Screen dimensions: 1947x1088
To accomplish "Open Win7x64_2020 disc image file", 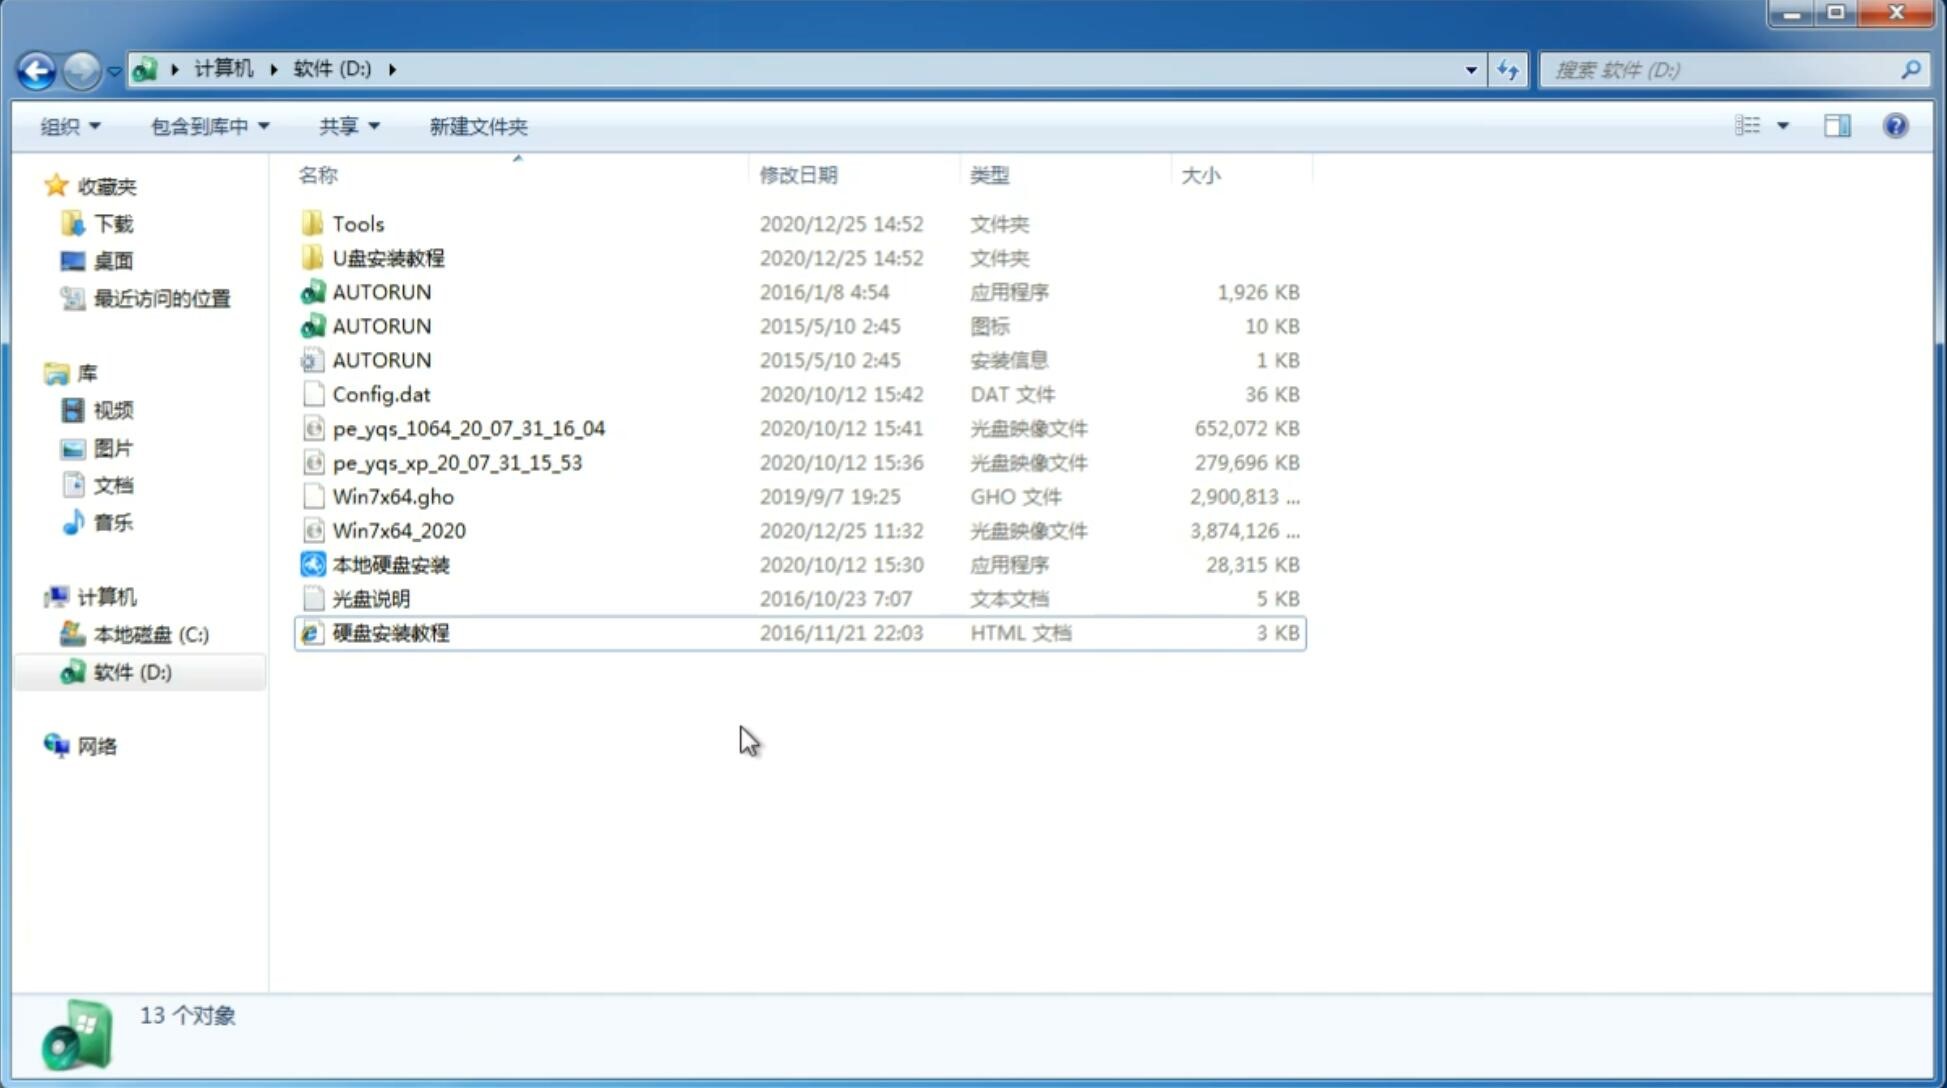I will (397, 531).
